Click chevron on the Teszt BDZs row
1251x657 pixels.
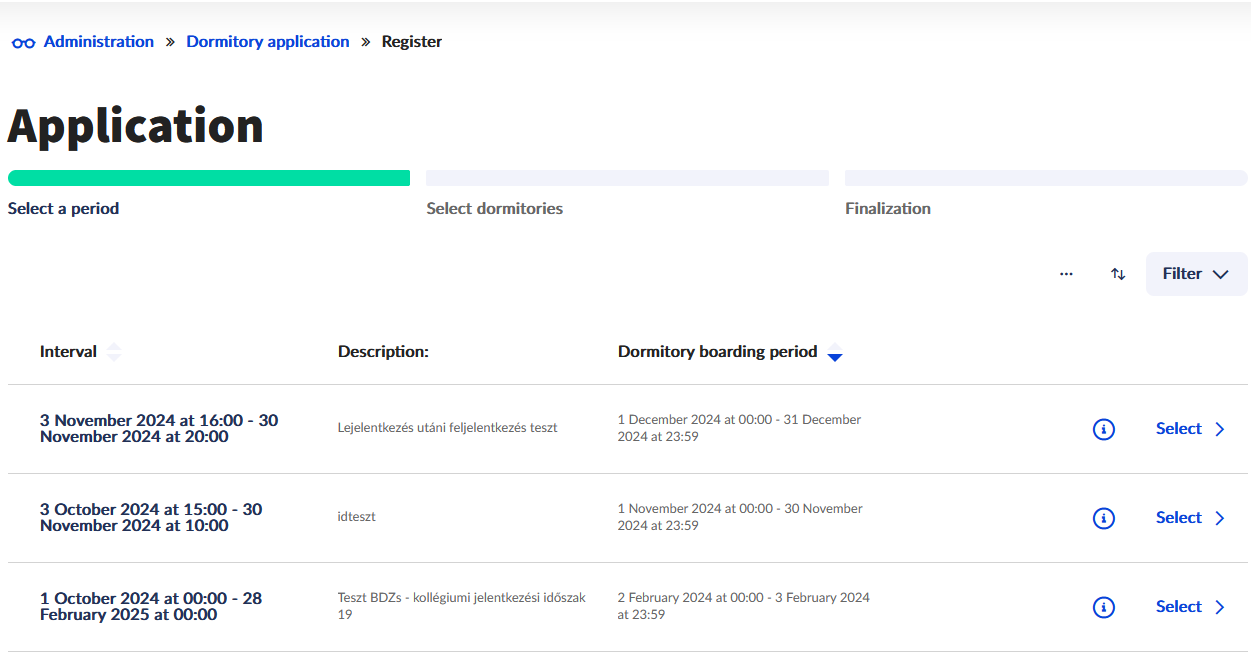coord(1220,607)
